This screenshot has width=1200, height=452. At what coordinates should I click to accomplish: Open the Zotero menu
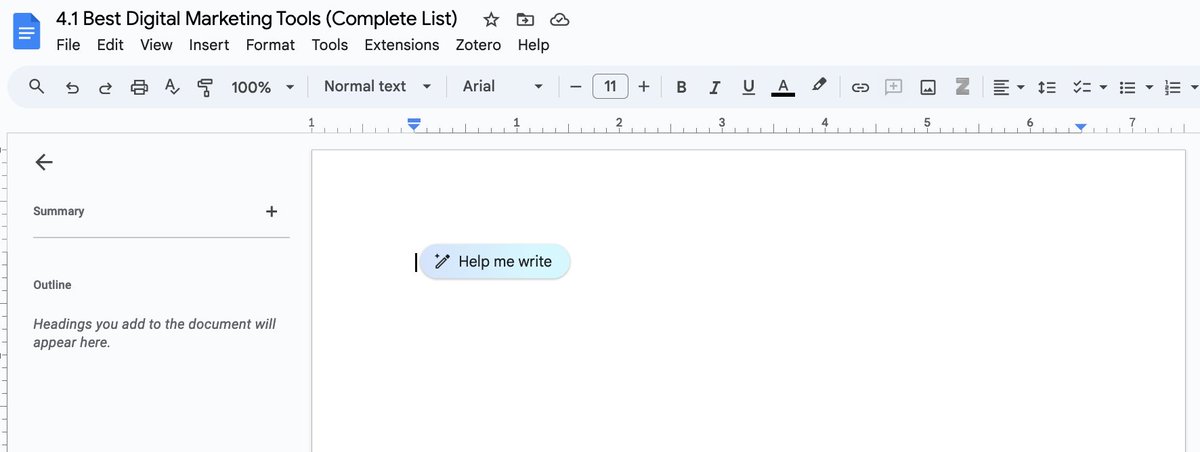(x=478, y=45)
